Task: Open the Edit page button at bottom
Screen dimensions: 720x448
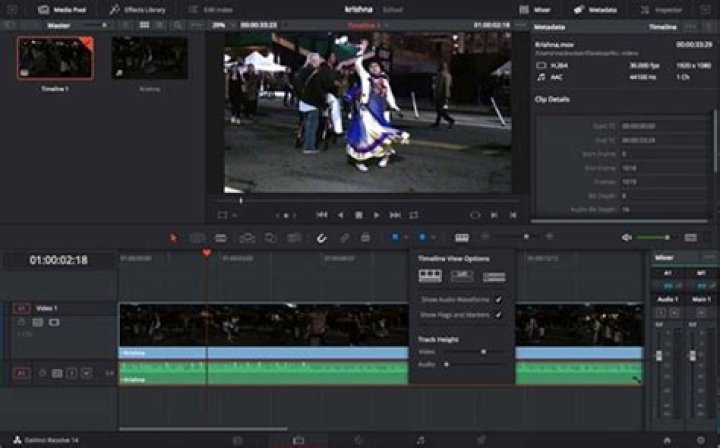Action: point(298,441)
